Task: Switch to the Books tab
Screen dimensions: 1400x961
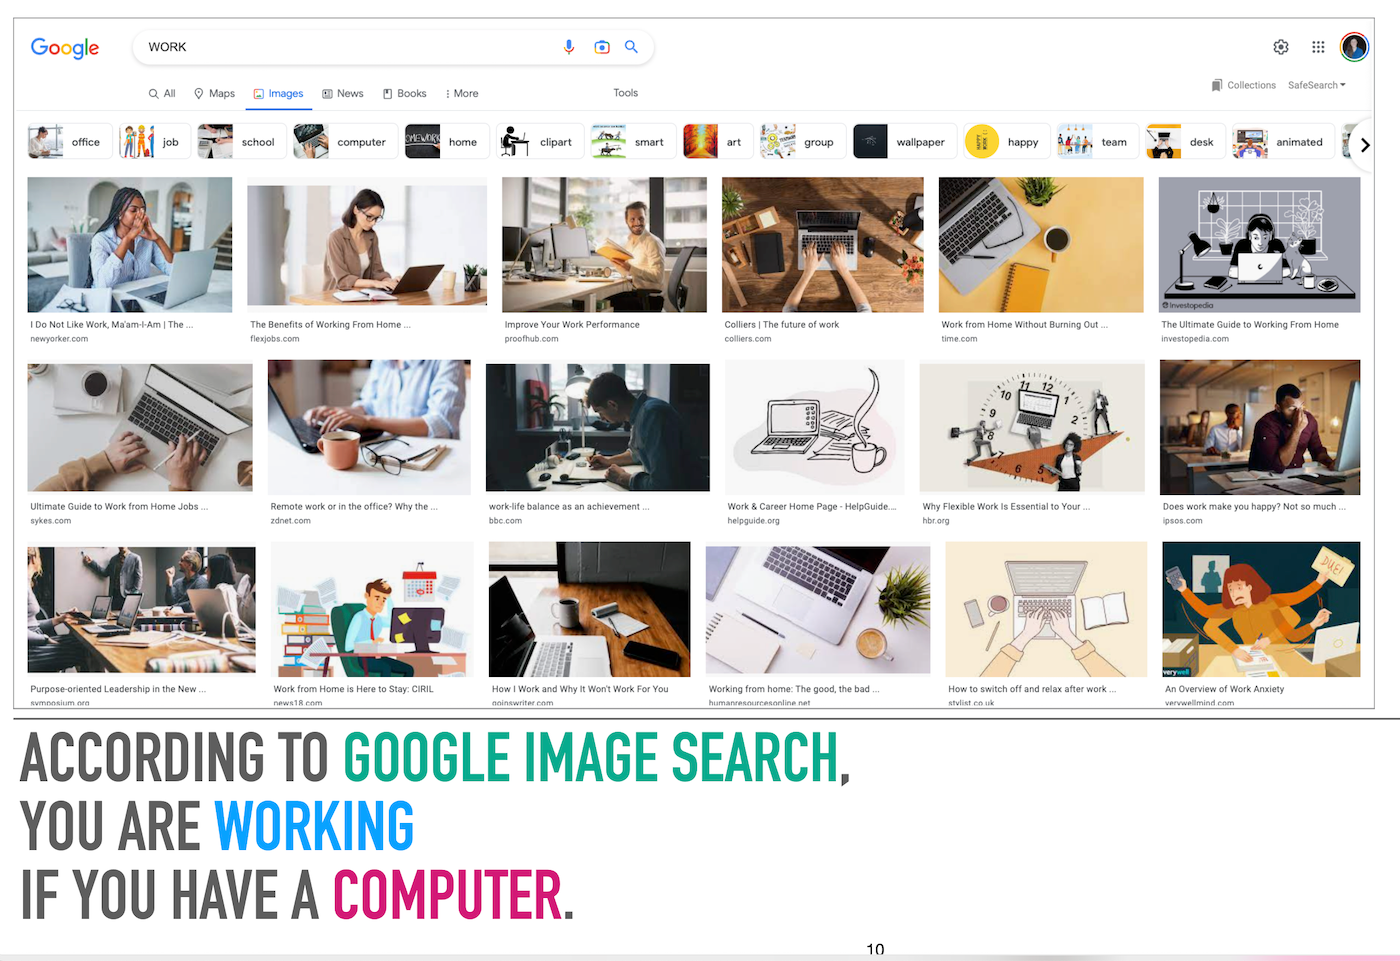Action: pos(404,93)
